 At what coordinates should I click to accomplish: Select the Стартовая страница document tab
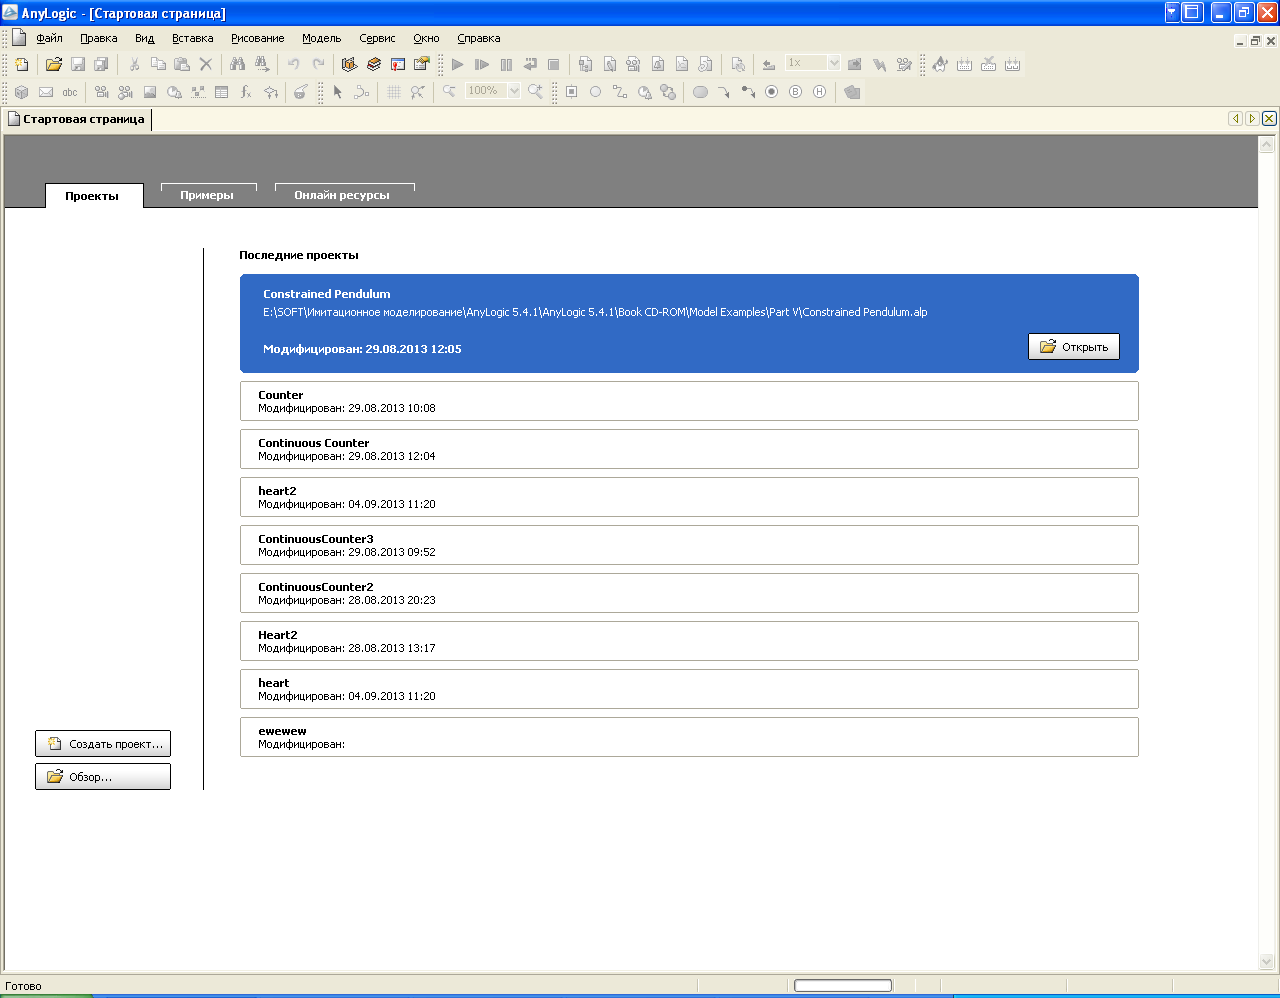coord(77,119)
